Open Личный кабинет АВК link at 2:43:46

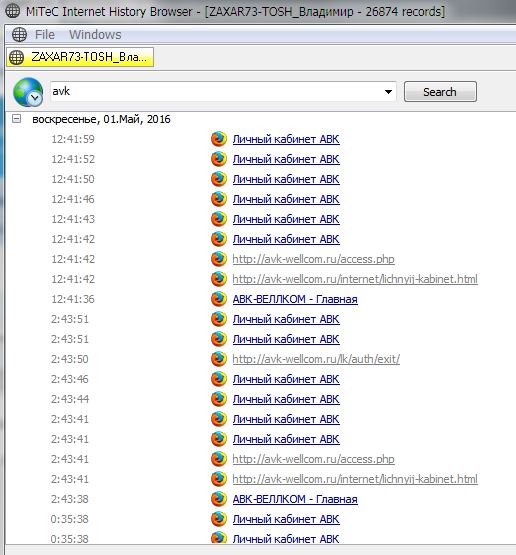[x=286, y=379]
